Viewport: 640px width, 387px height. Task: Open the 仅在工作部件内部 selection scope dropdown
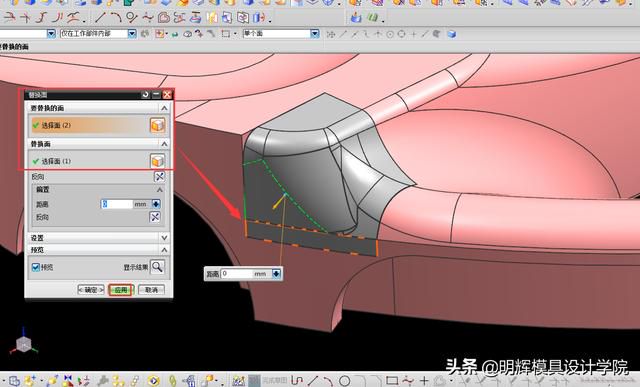point(132,34)
